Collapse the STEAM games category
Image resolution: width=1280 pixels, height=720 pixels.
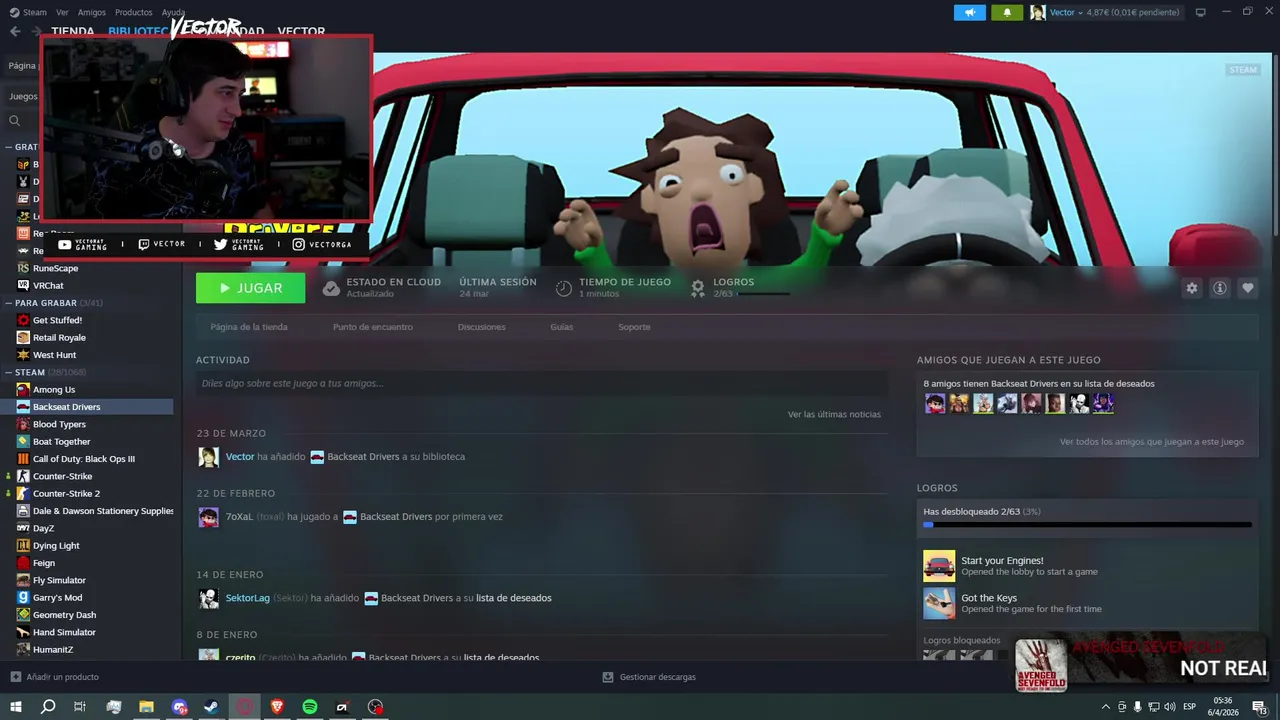coord(9,372)
